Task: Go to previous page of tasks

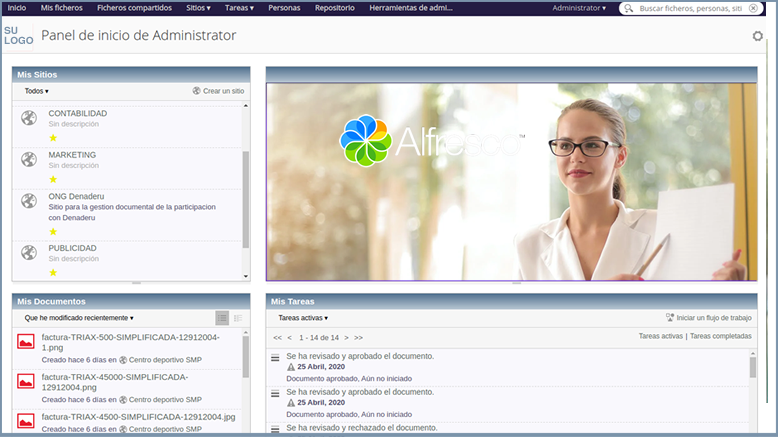Action: (x=290, y=337)
